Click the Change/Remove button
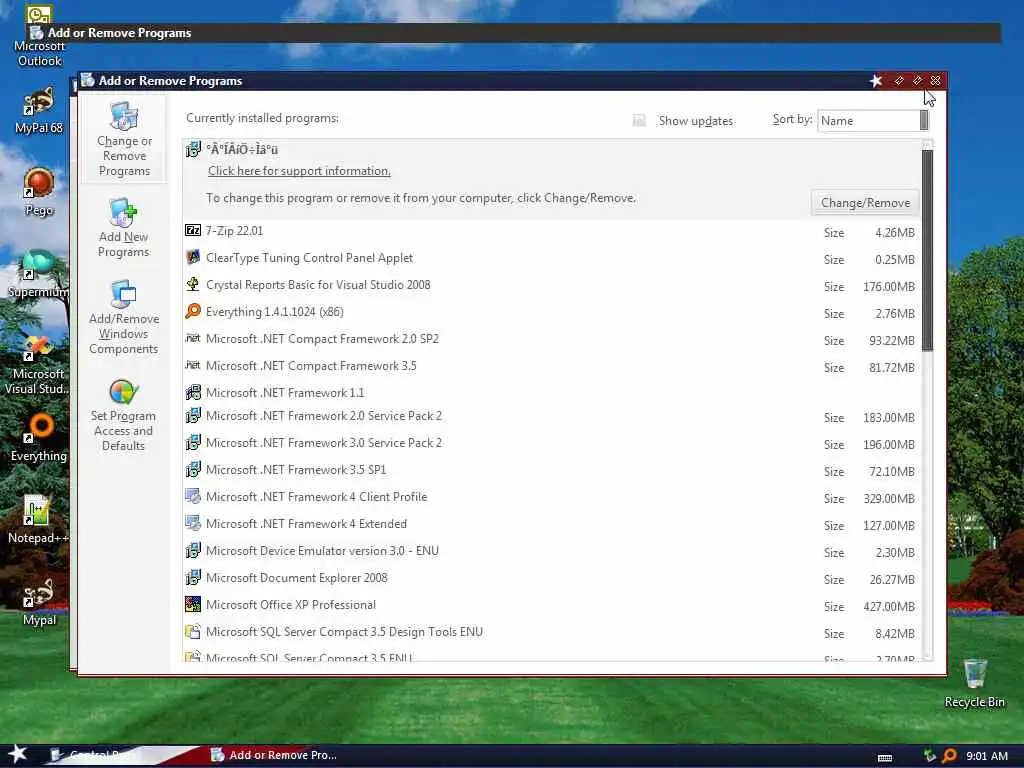This screenshot has height=768, width=1024. pyautogui.click(x=865, y=202)
